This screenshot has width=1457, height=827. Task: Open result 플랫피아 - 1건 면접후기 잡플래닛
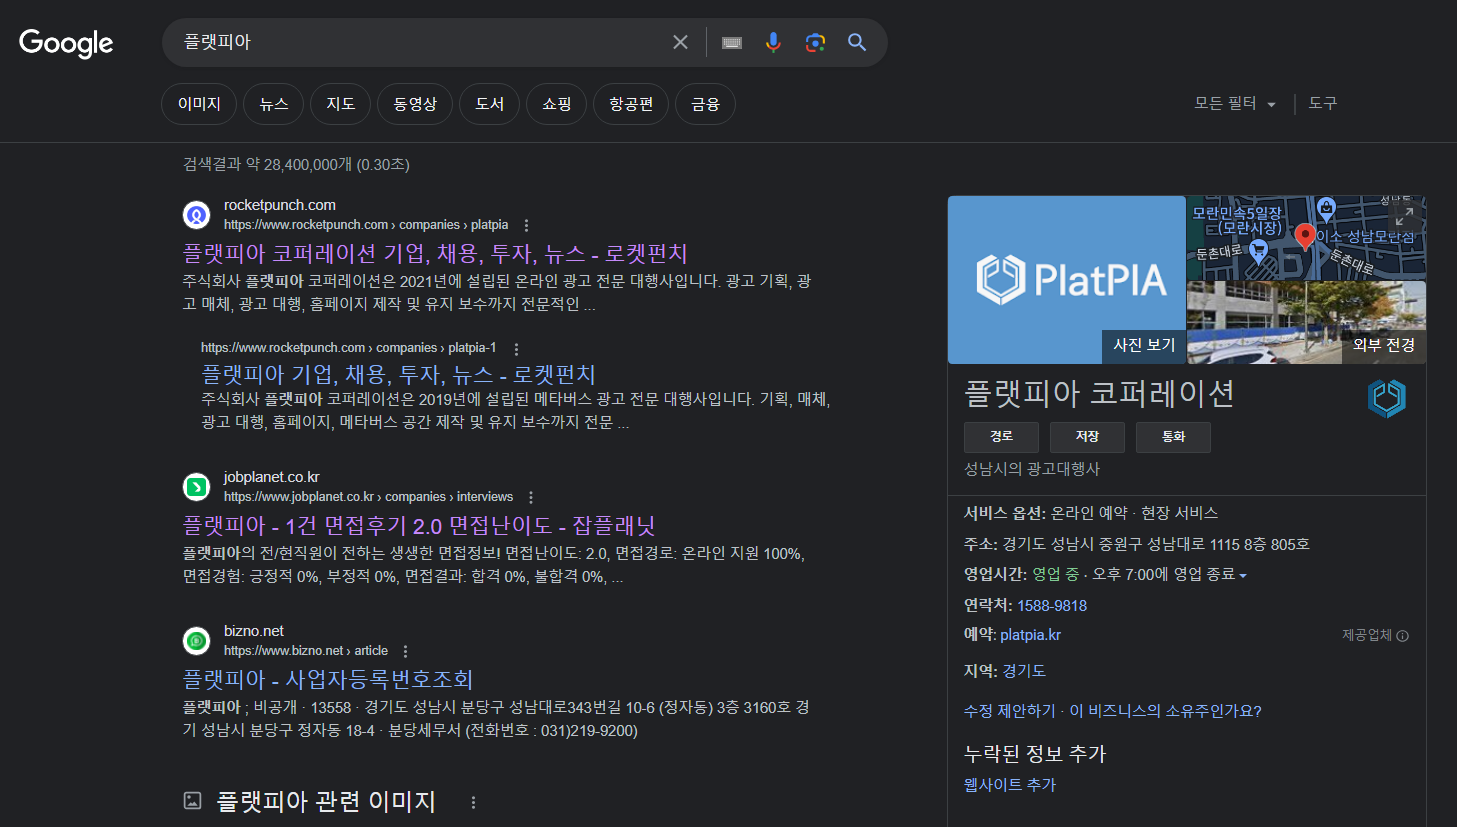click(x=419, y=526)
